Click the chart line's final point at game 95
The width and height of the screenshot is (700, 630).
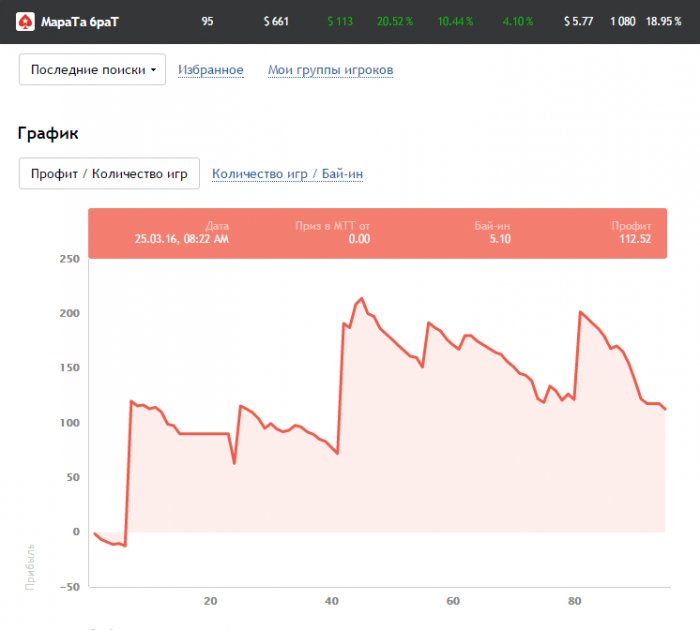(665, 409)
